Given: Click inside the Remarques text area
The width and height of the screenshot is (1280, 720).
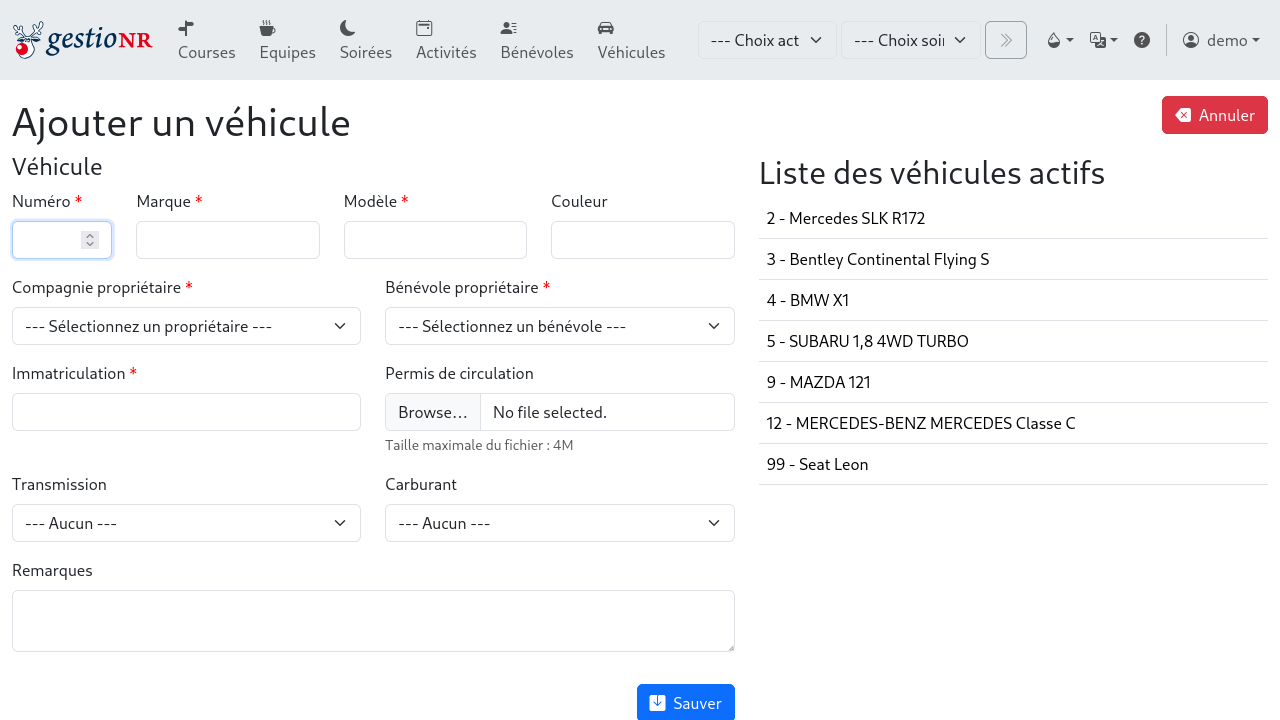Looking at the screenshot, I should [x=372, y=620].
